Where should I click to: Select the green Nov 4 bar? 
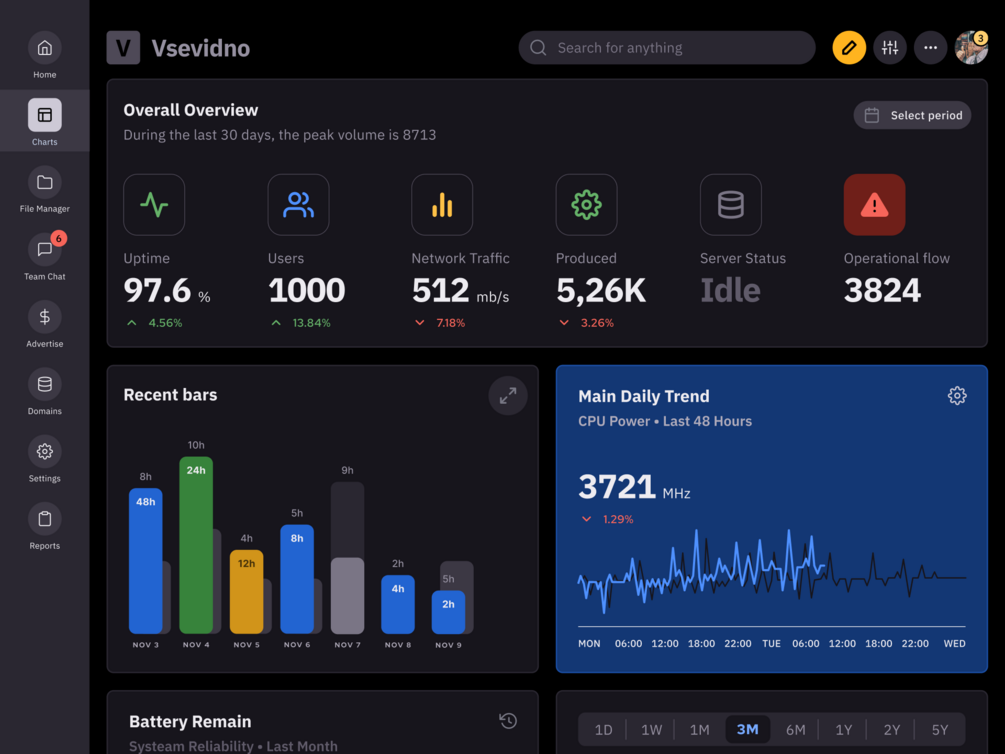pyautogui.click(x=195, y=545)
